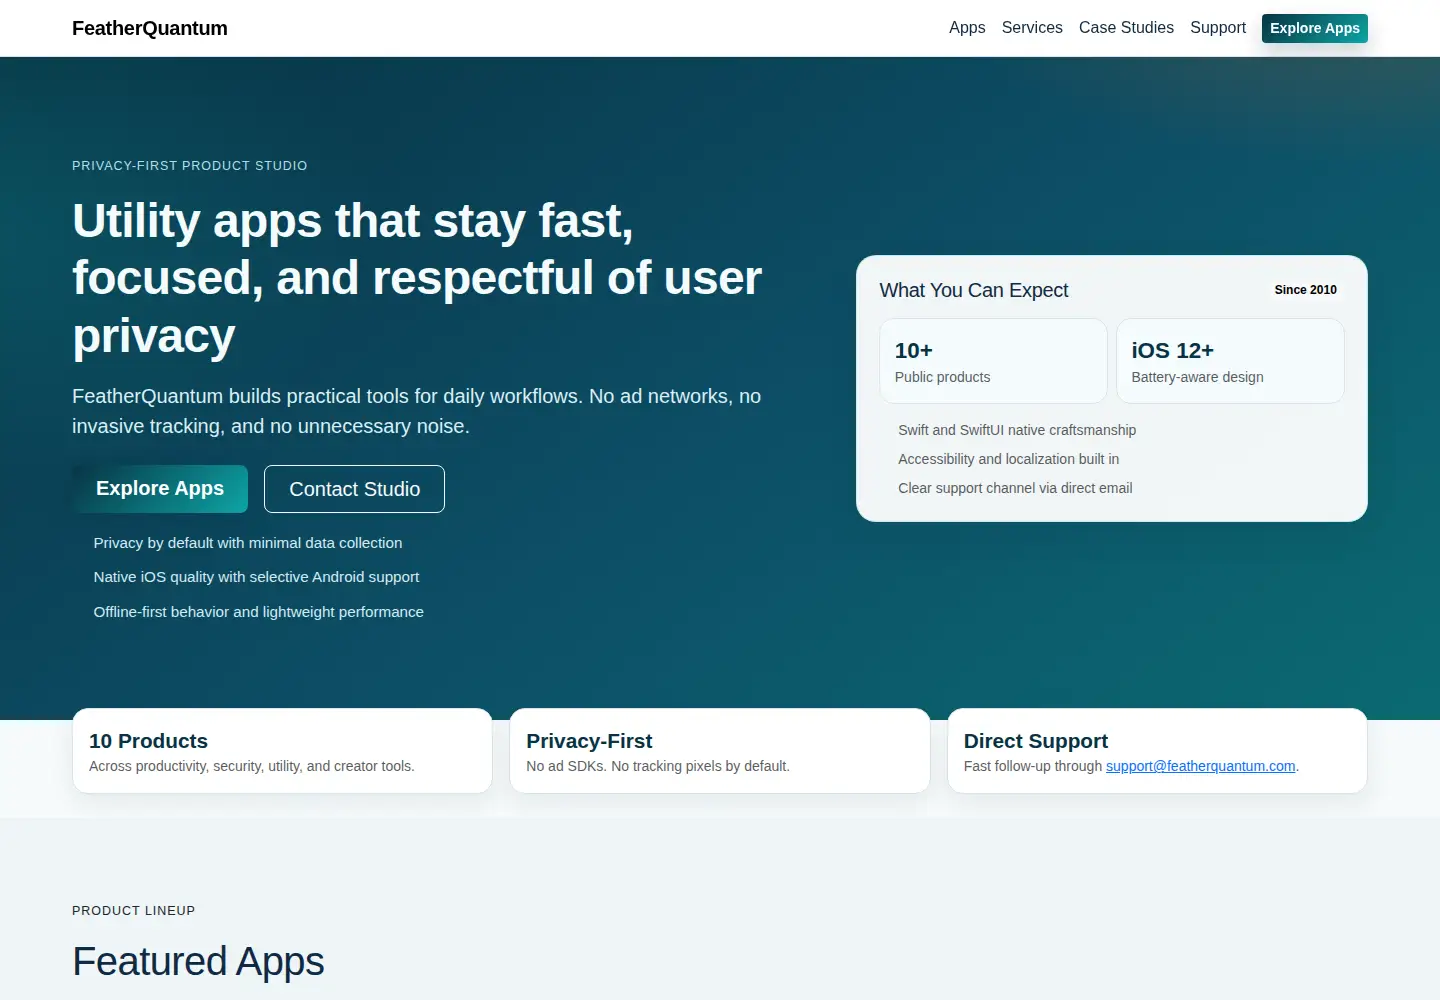
Task: Select the Direct Support card heading
Action: click(1036, 741)
